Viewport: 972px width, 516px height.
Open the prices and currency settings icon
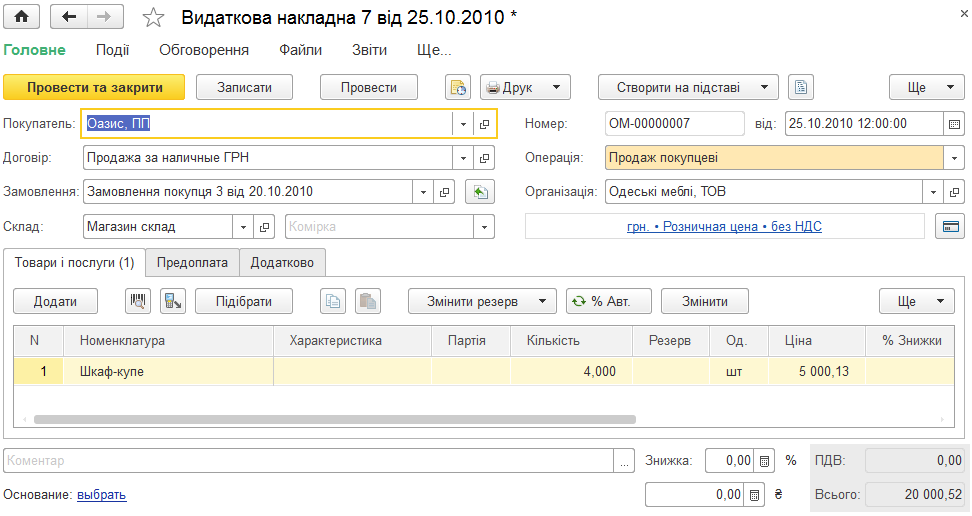tap(950, 226)
